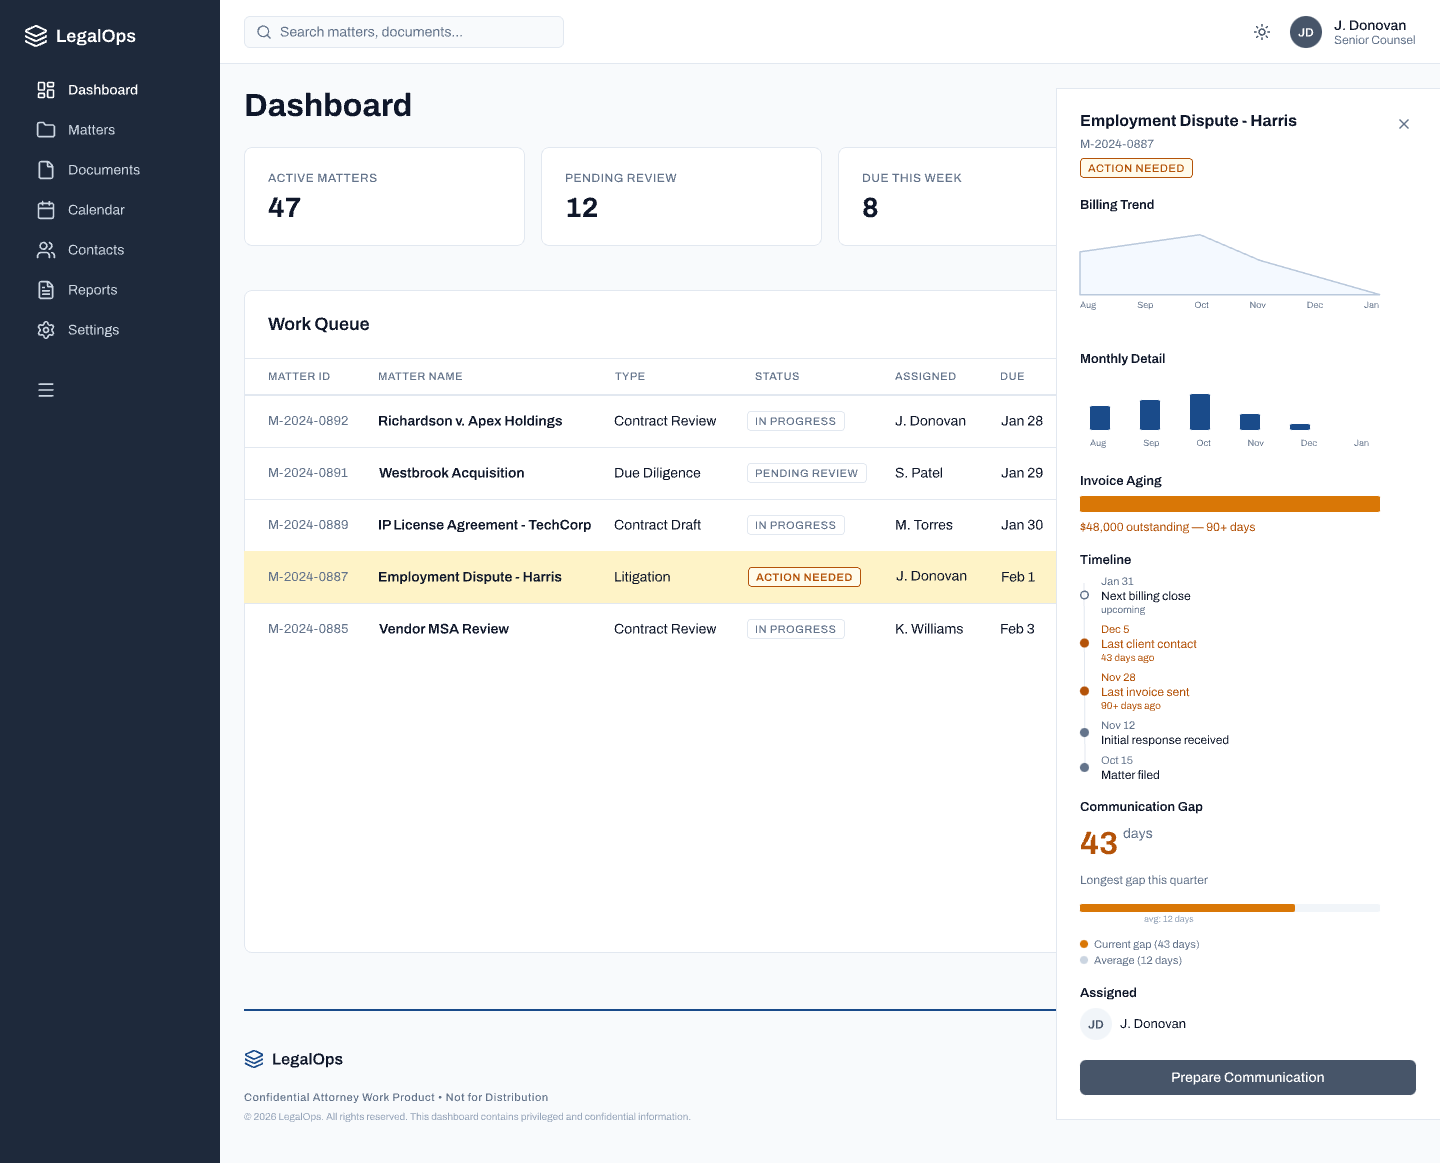Toggle the theme with the sun icon
Image resolution: width=1440 pixels, height=1163 pixels.
tap(1261, 31)
